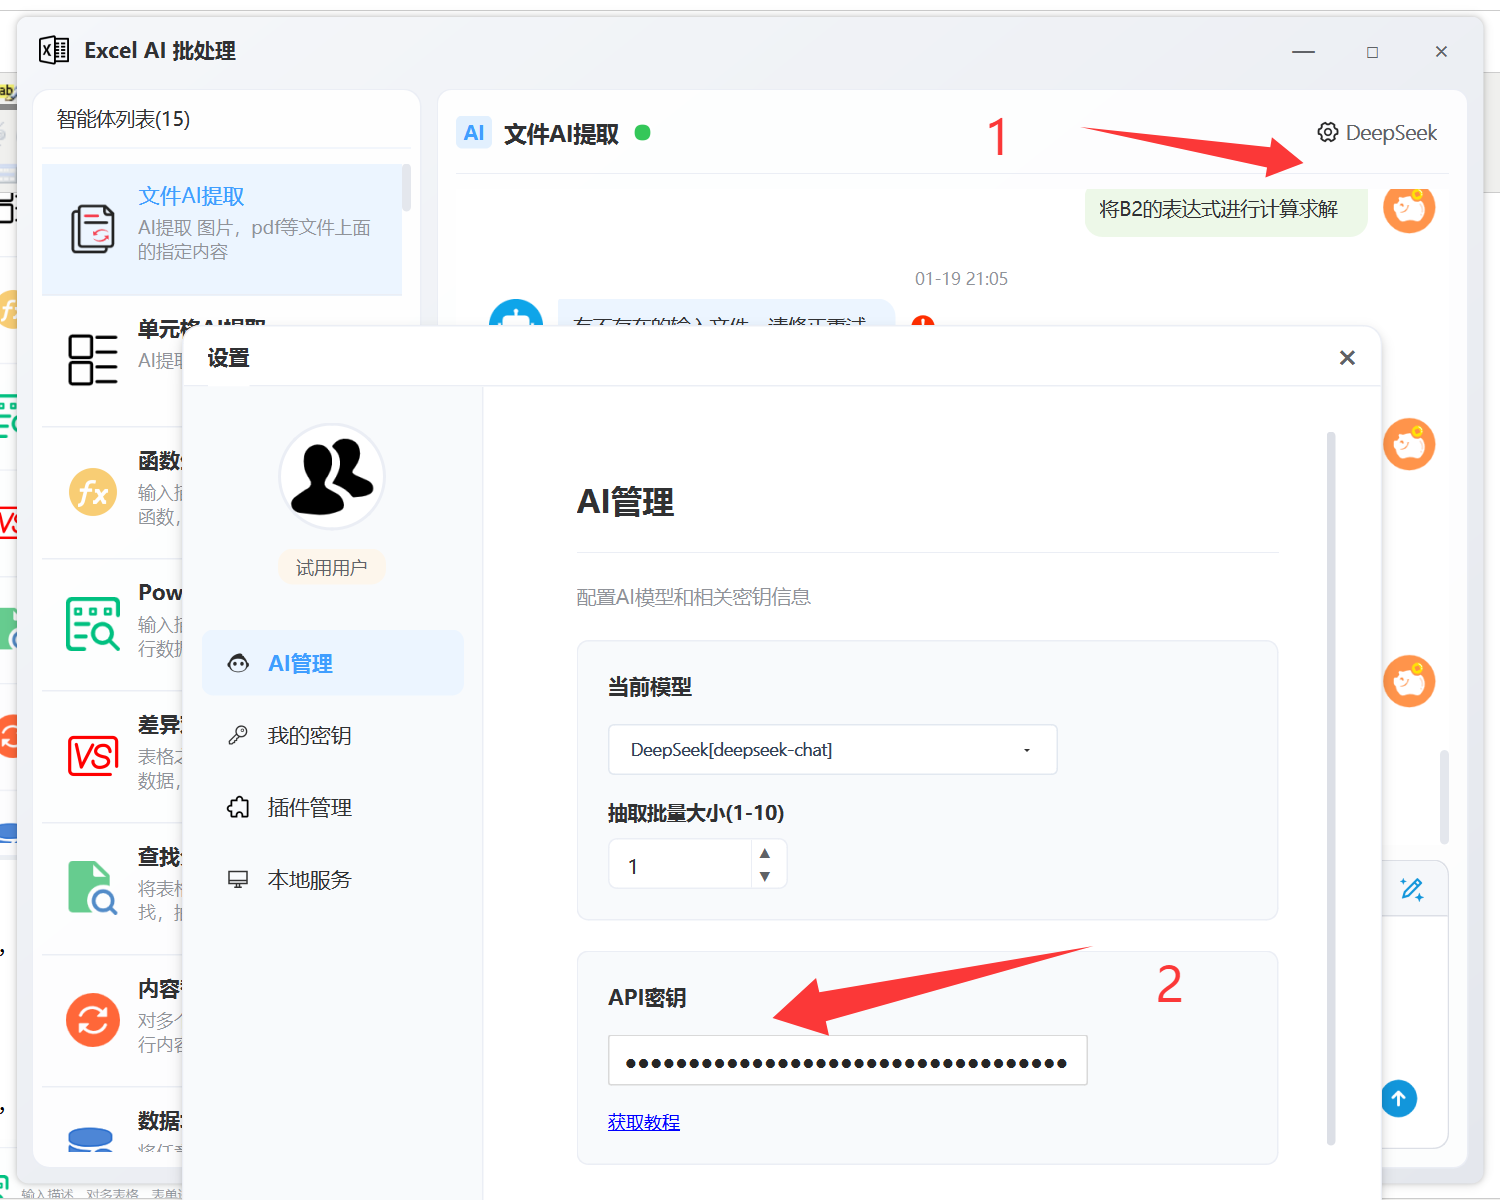
Task: Open the 获取教程 link
Action: [644, 1122]
